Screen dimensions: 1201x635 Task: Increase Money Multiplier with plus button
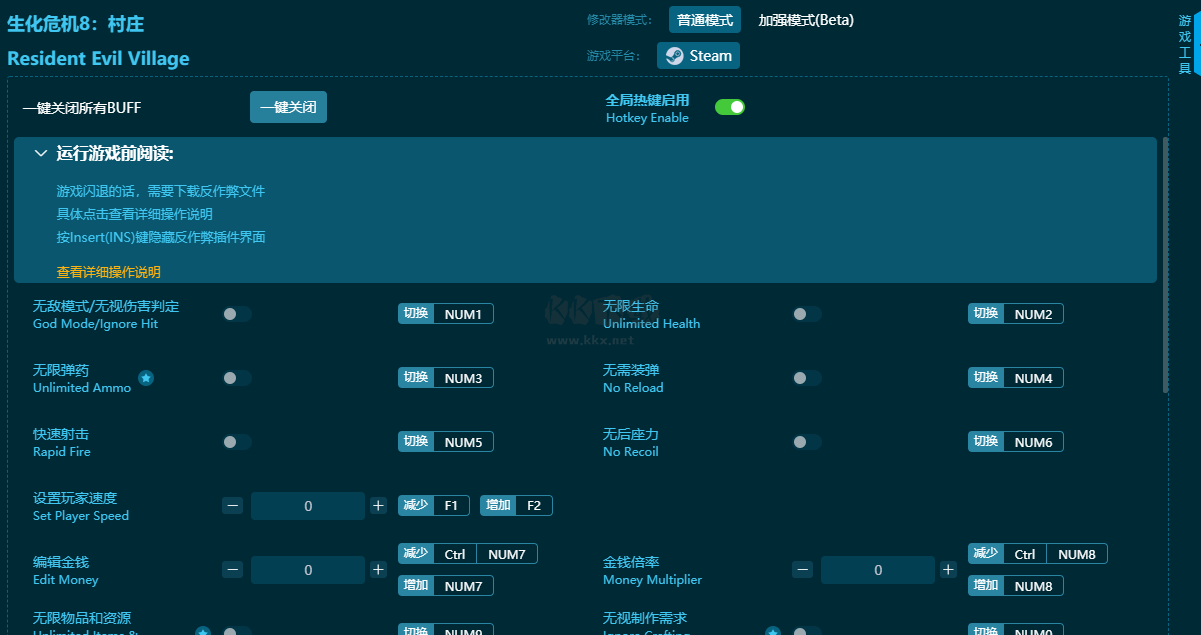(x=948, y=570)
